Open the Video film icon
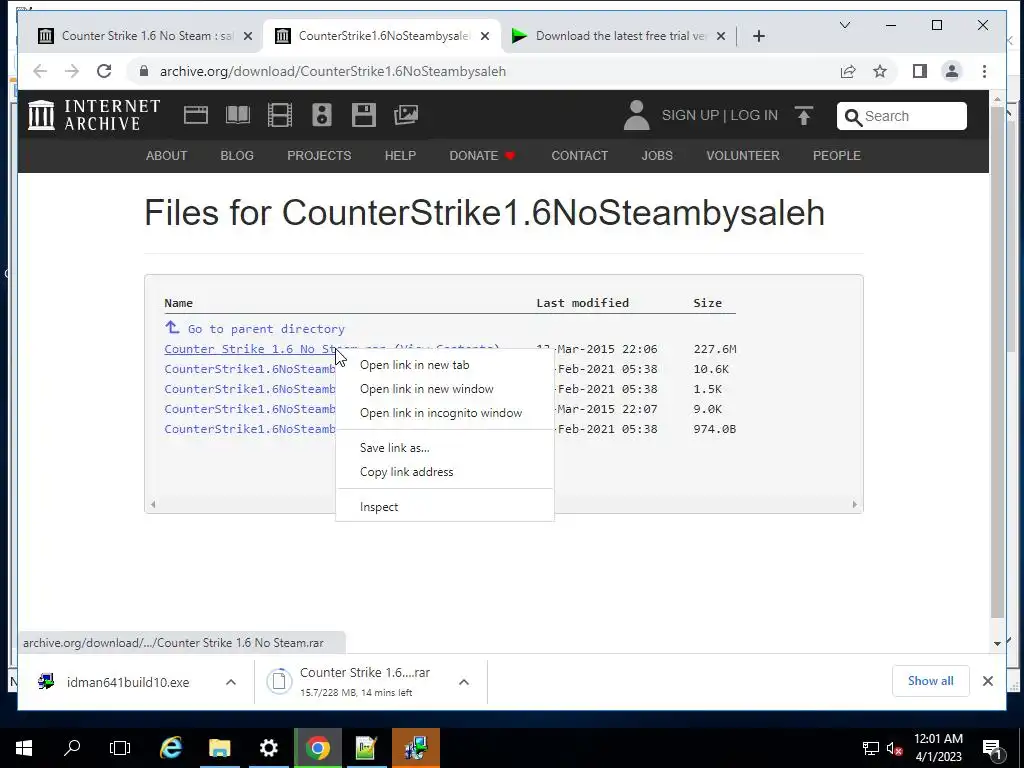The image size is (1024, 768). coord(280,115)
